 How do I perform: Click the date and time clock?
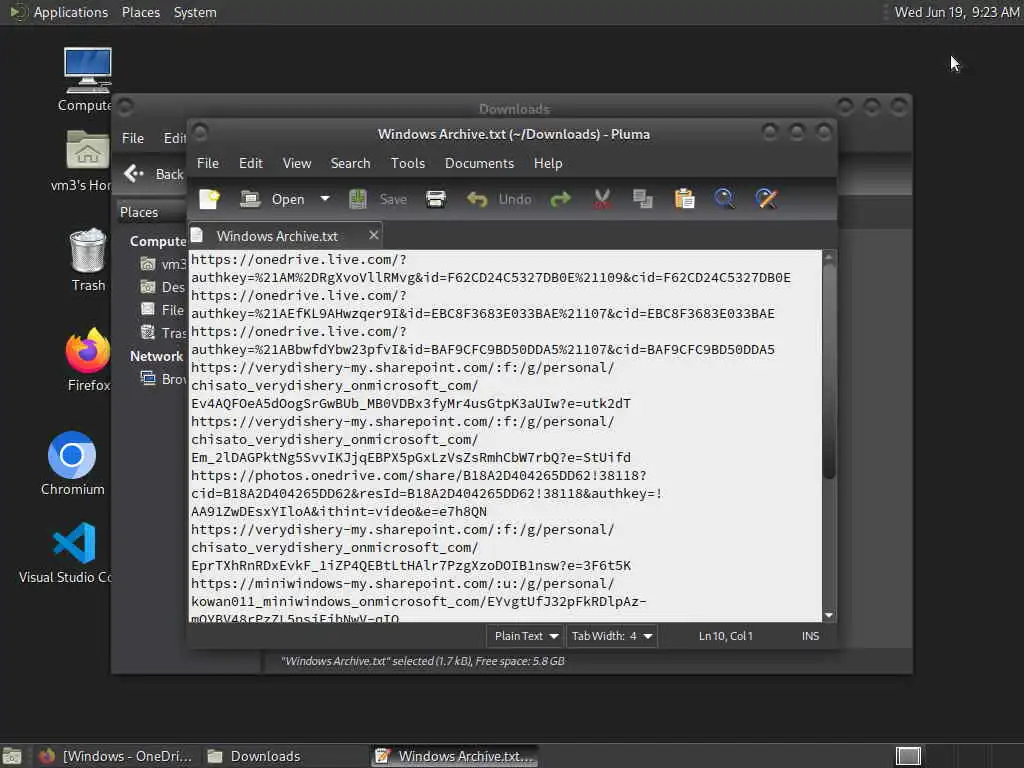click(956, 12)
